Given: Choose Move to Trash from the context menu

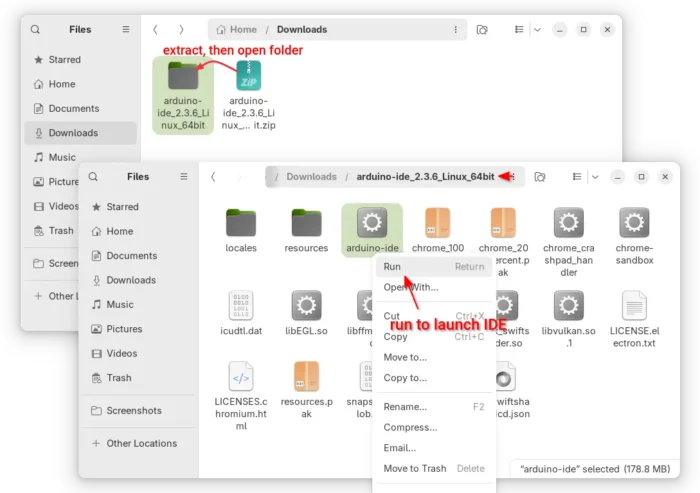Looking at the screenshot, I should tap(433, 468).
